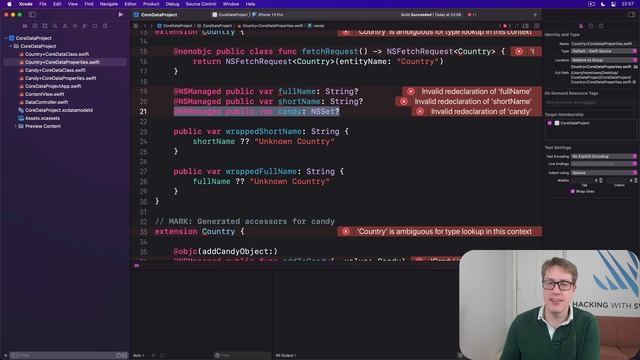Open the Issue navigator warning icon
The width and height of the screenshot is (640, 360).
tap(65, 26)
